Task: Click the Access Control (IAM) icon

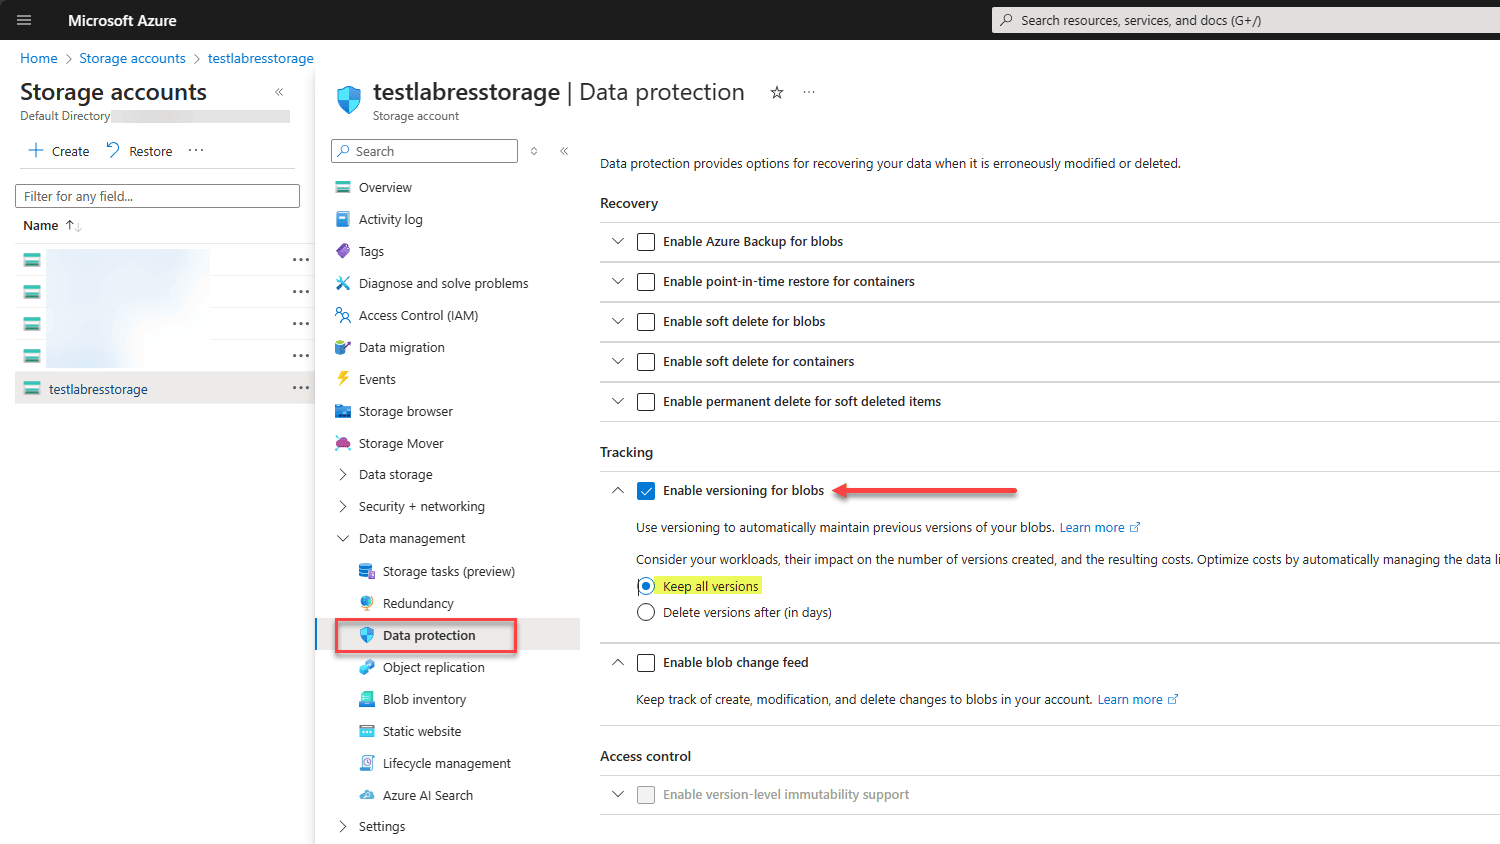Action: (343, 315)
